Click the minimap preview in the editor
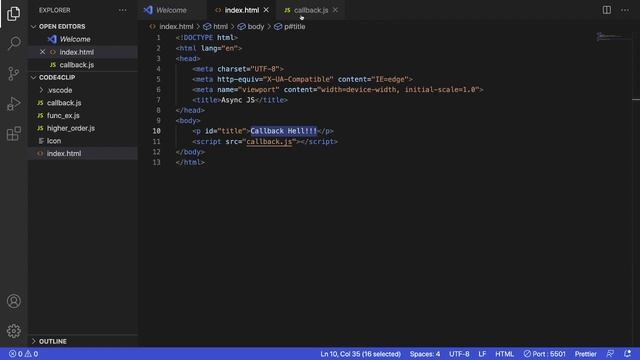 613,38
